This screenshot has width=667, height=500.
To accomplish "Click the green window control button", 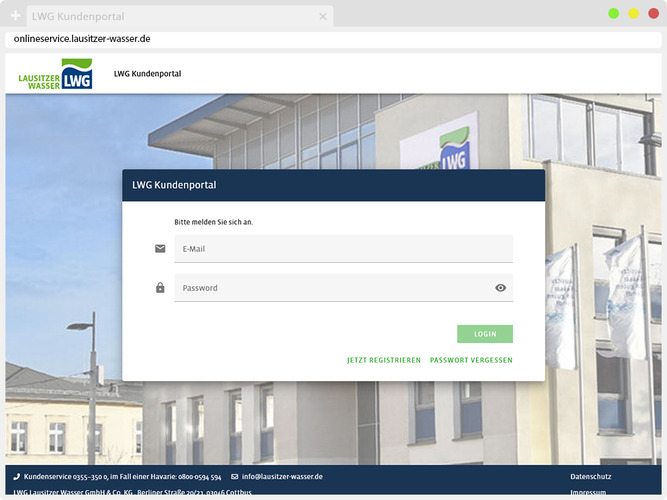I will (613, 13).
